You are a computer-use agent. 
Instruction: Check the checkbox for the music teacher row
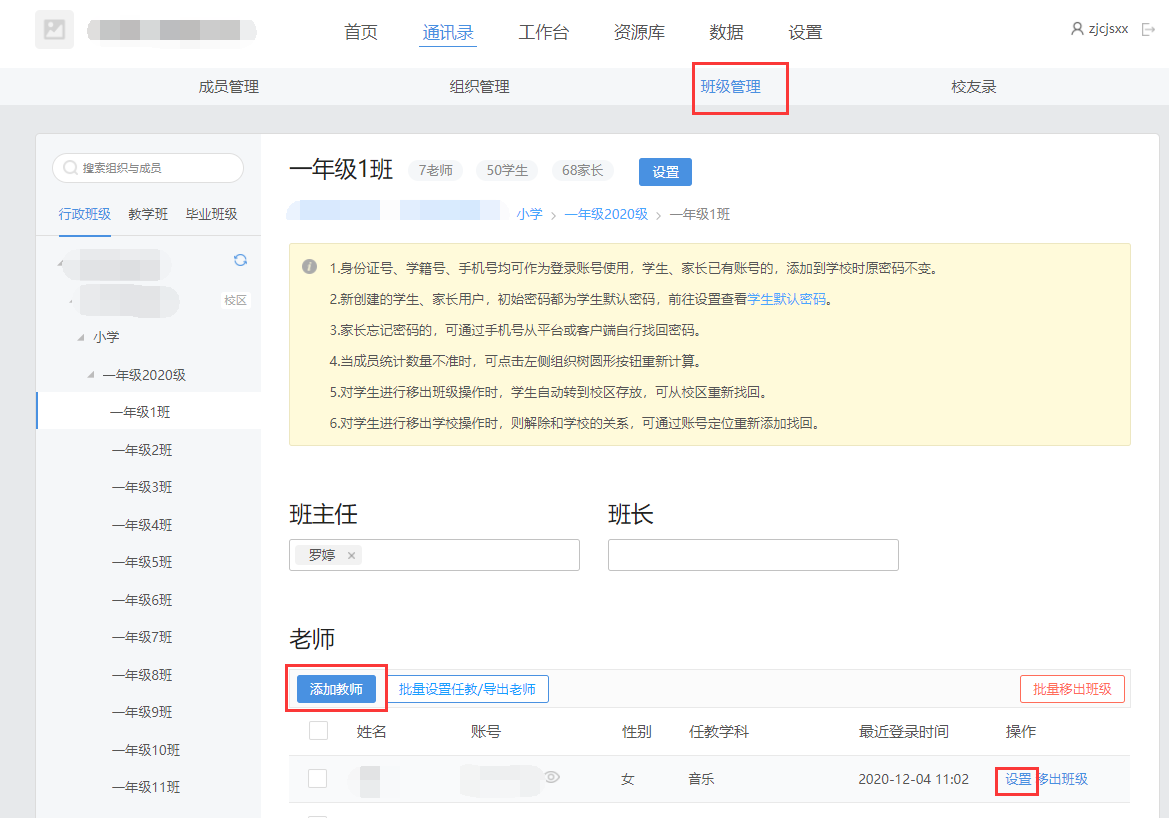point(318,778)
